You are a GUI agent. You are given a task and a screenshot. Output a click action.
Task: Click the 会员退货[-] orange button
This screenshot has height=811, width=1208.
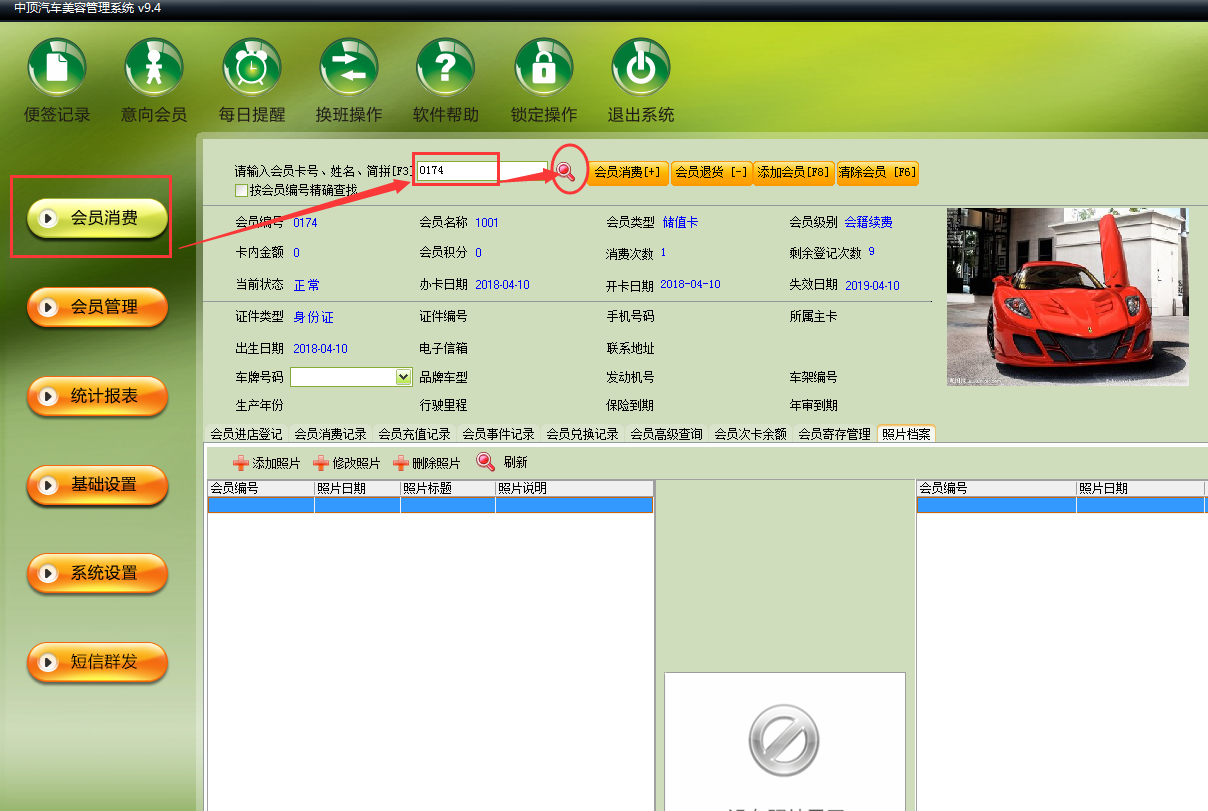(711, 172)
